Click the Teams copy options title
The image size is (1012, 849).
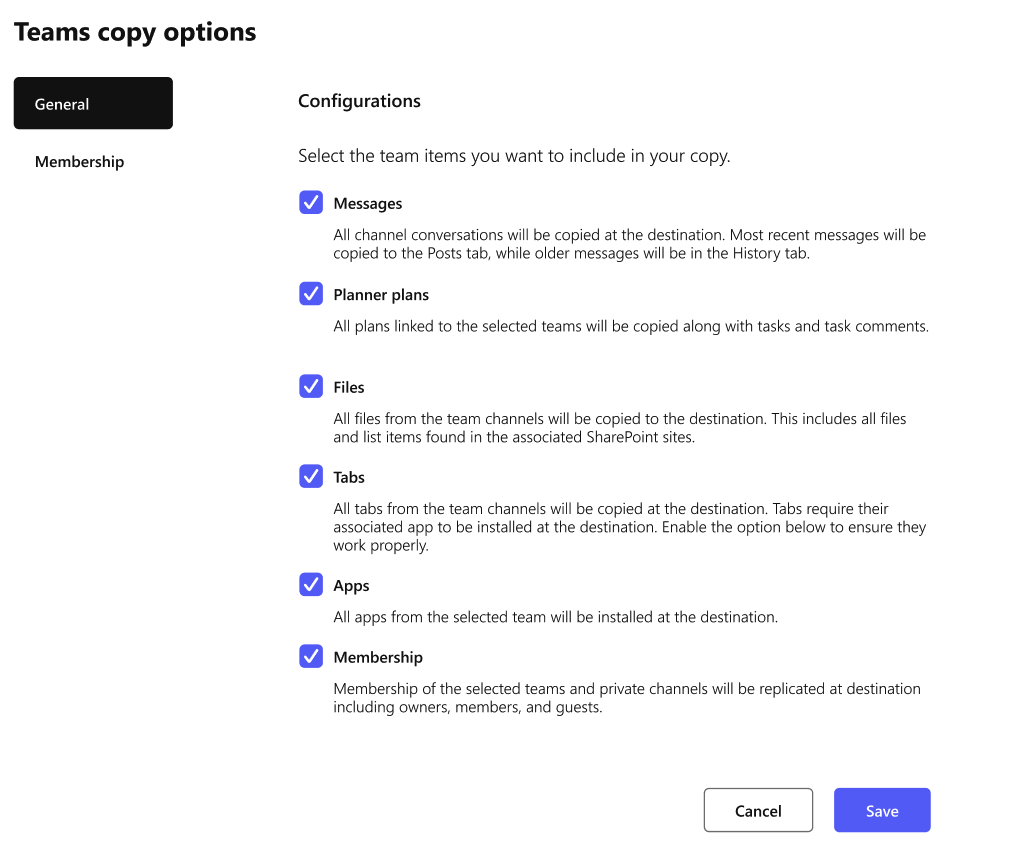tap(135, 32)
